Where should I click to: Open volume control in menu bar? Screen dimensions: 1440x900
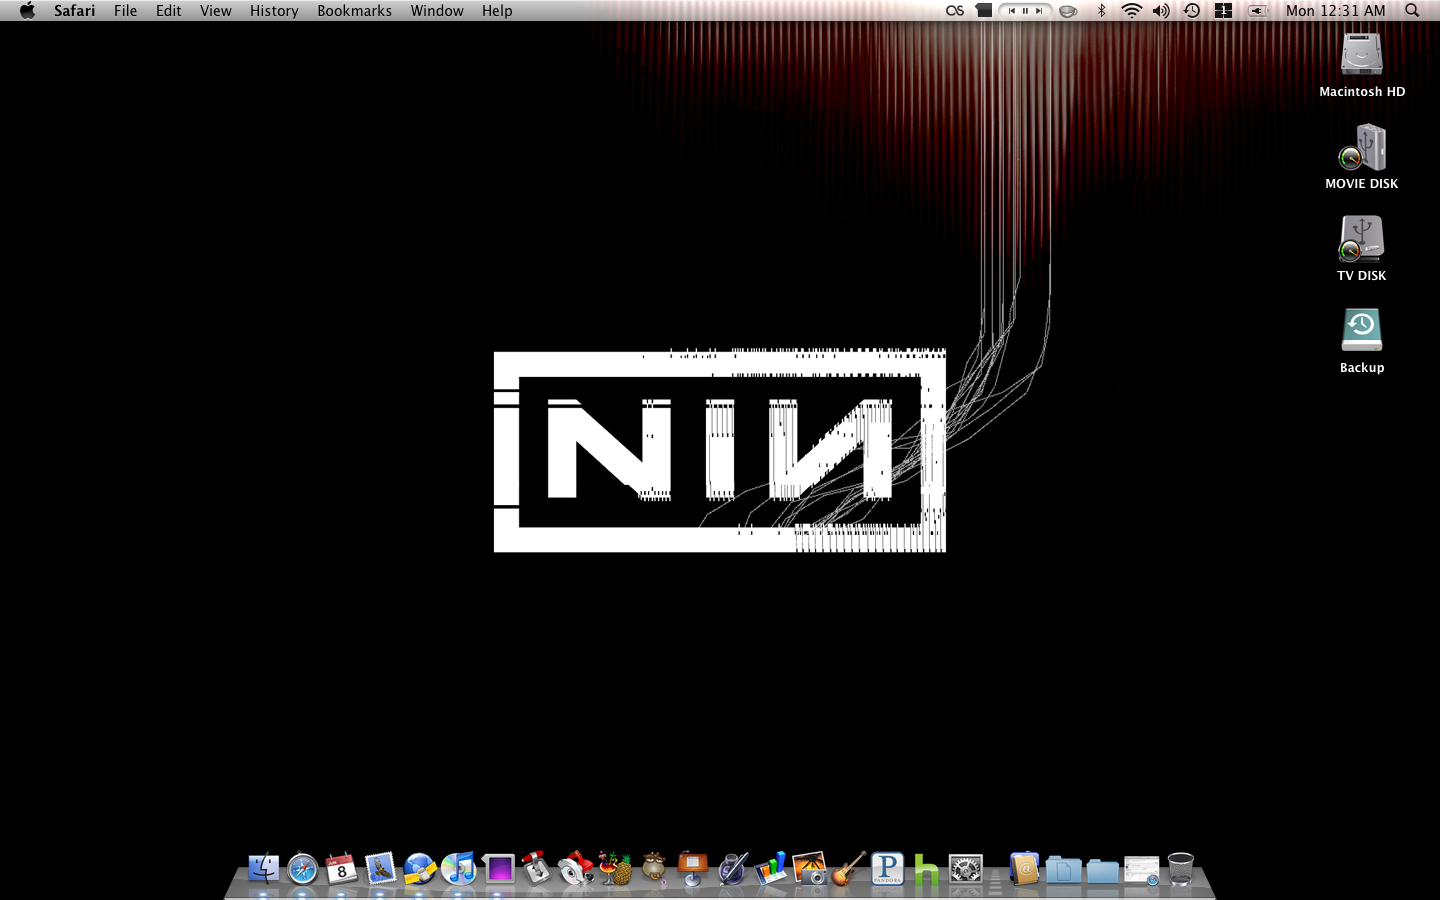[1161, 11]
